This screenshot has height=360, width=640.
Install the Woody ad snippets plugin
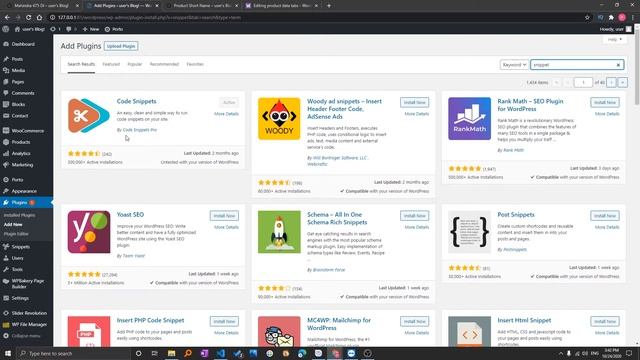pyautogui.click(x=414, y=102)
